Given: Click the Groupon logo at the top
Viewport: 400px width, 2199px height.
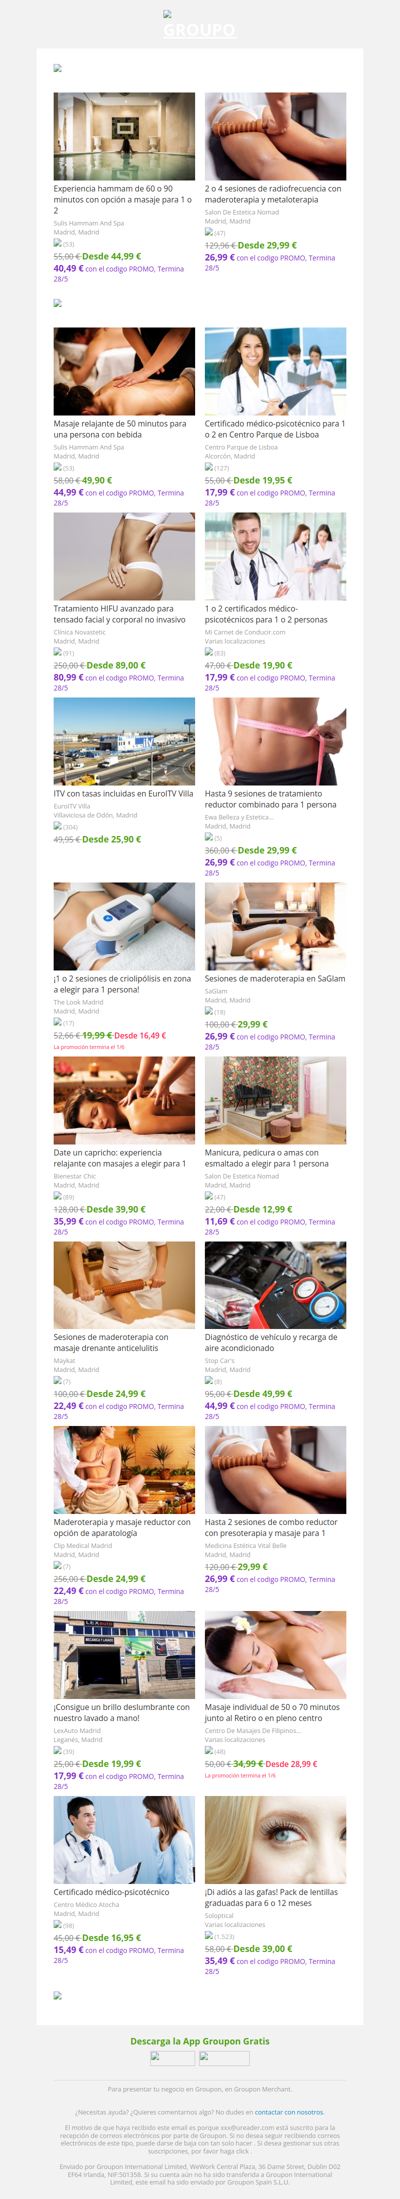Looking at the screenshot, I should pos(199,26).
